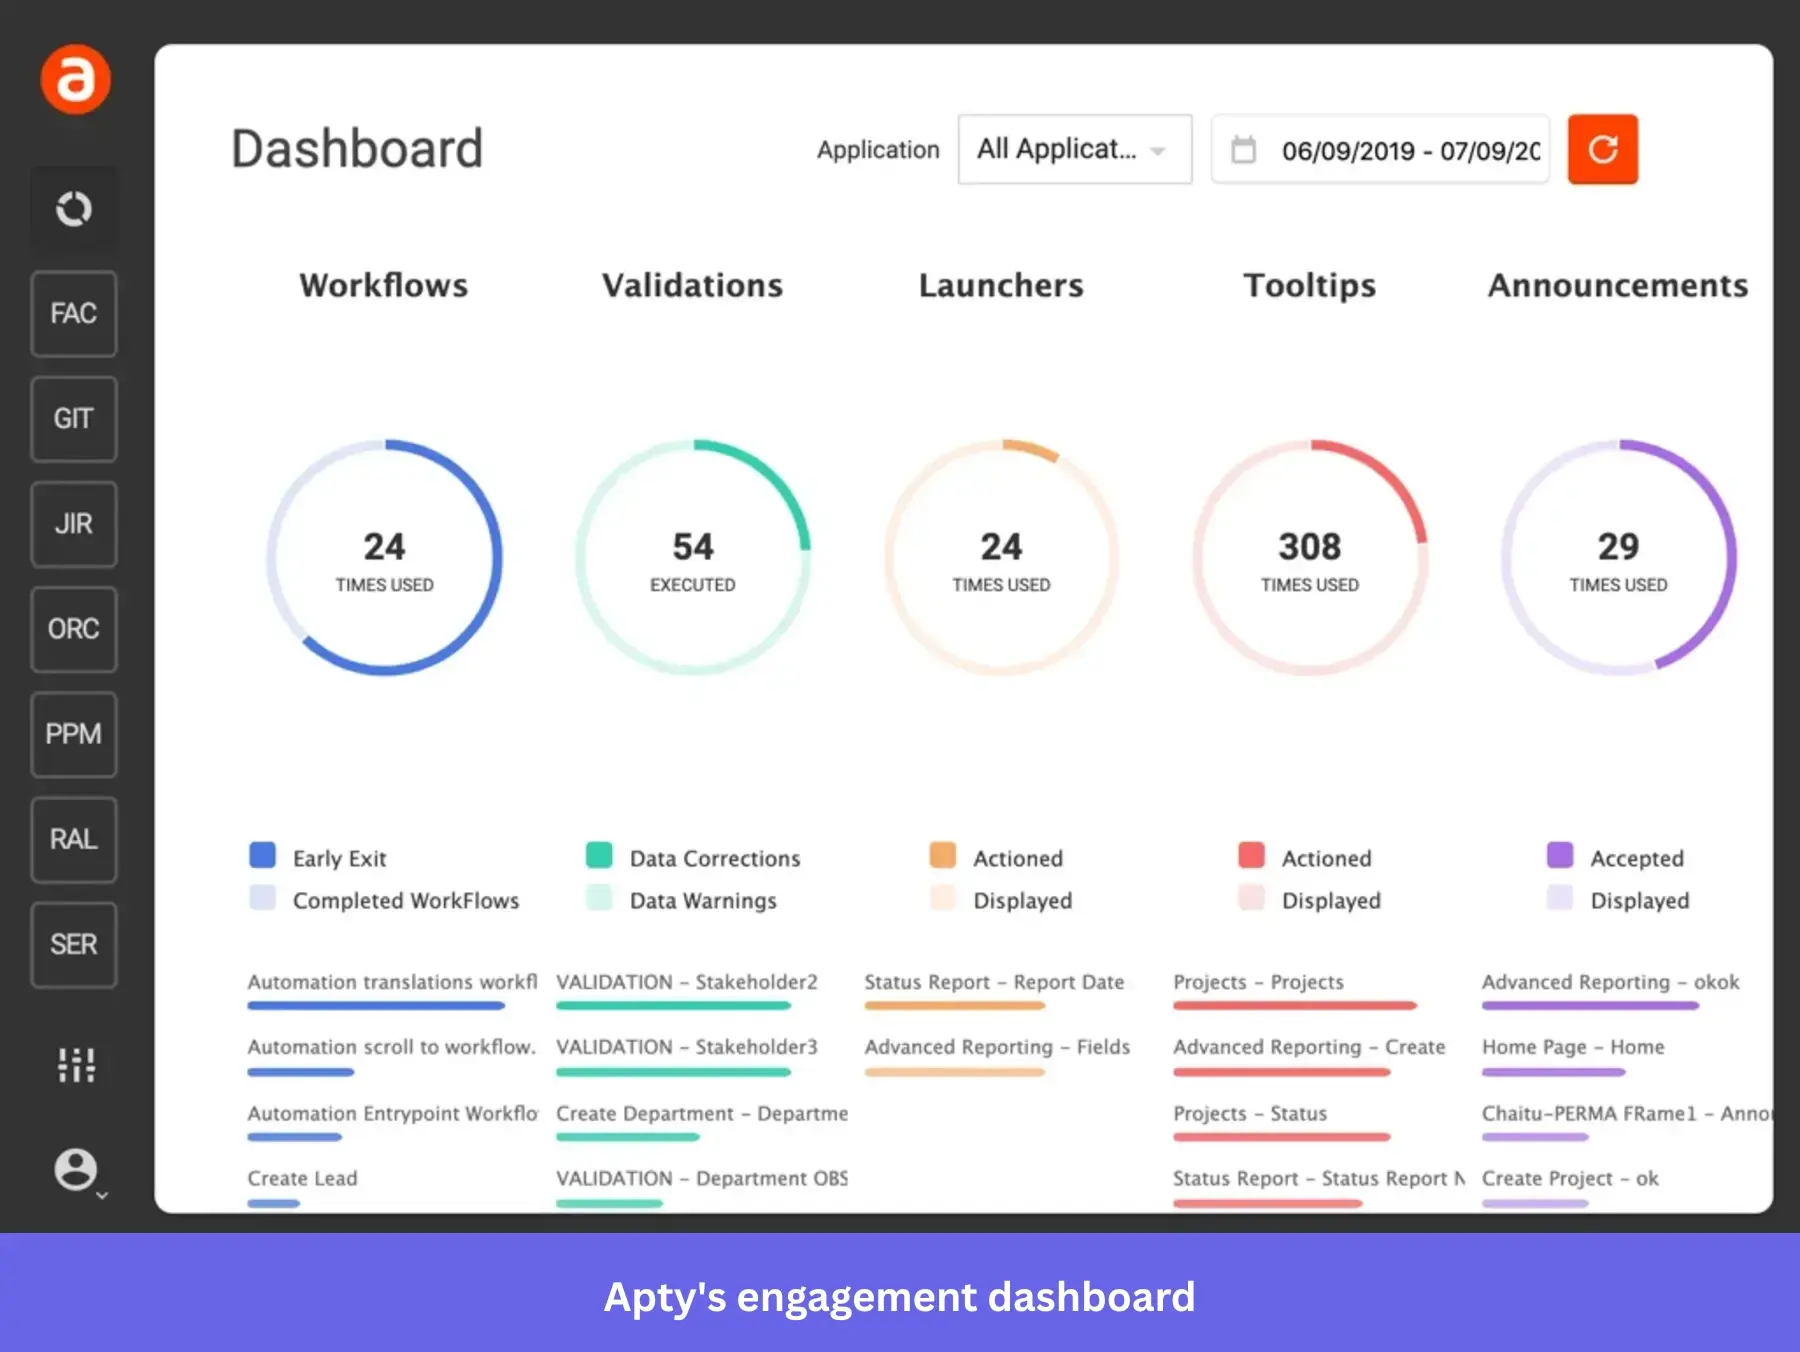Select the Tooltips section heading
The height and width of the screenshot is (1352, 1800).
point(1309,286)
